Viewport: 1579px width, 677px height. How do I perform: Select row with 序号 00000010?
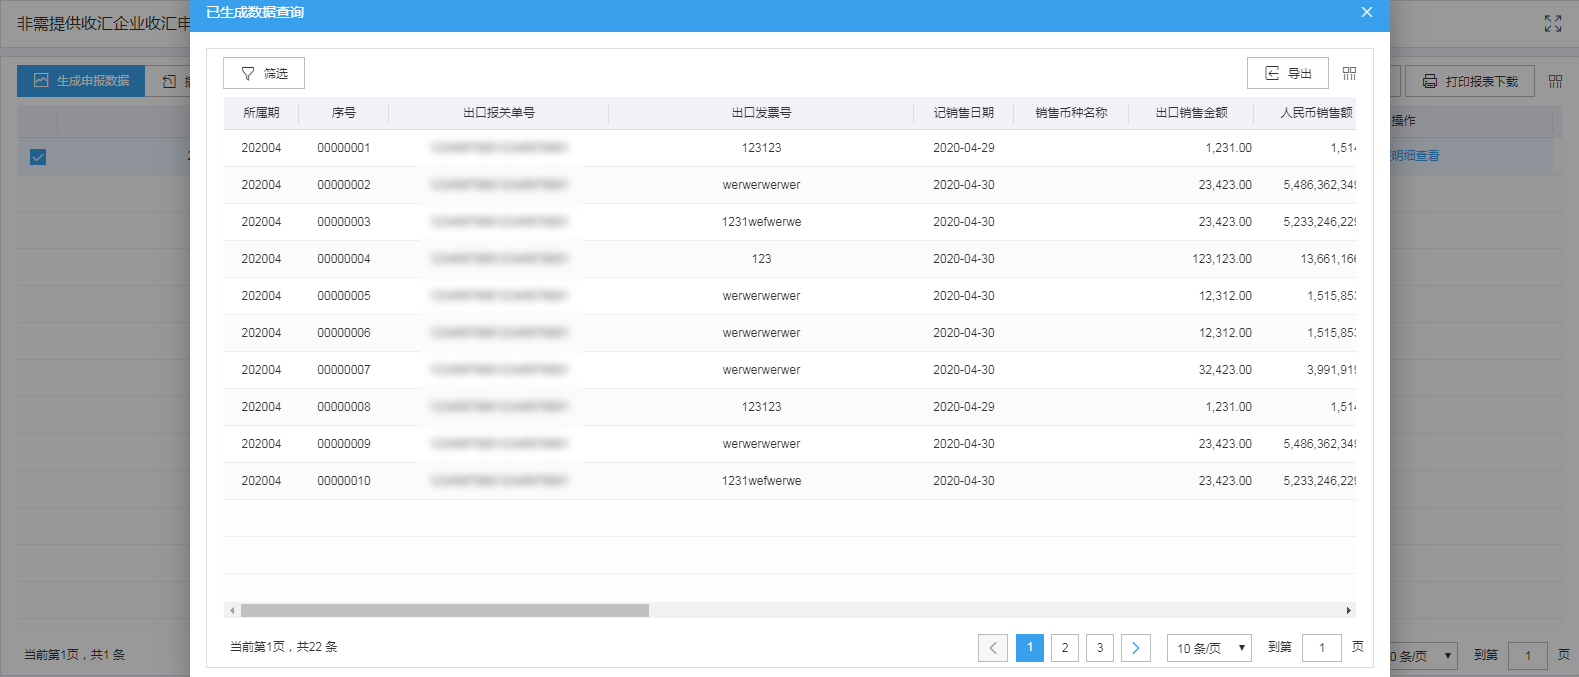coord(790,481)
